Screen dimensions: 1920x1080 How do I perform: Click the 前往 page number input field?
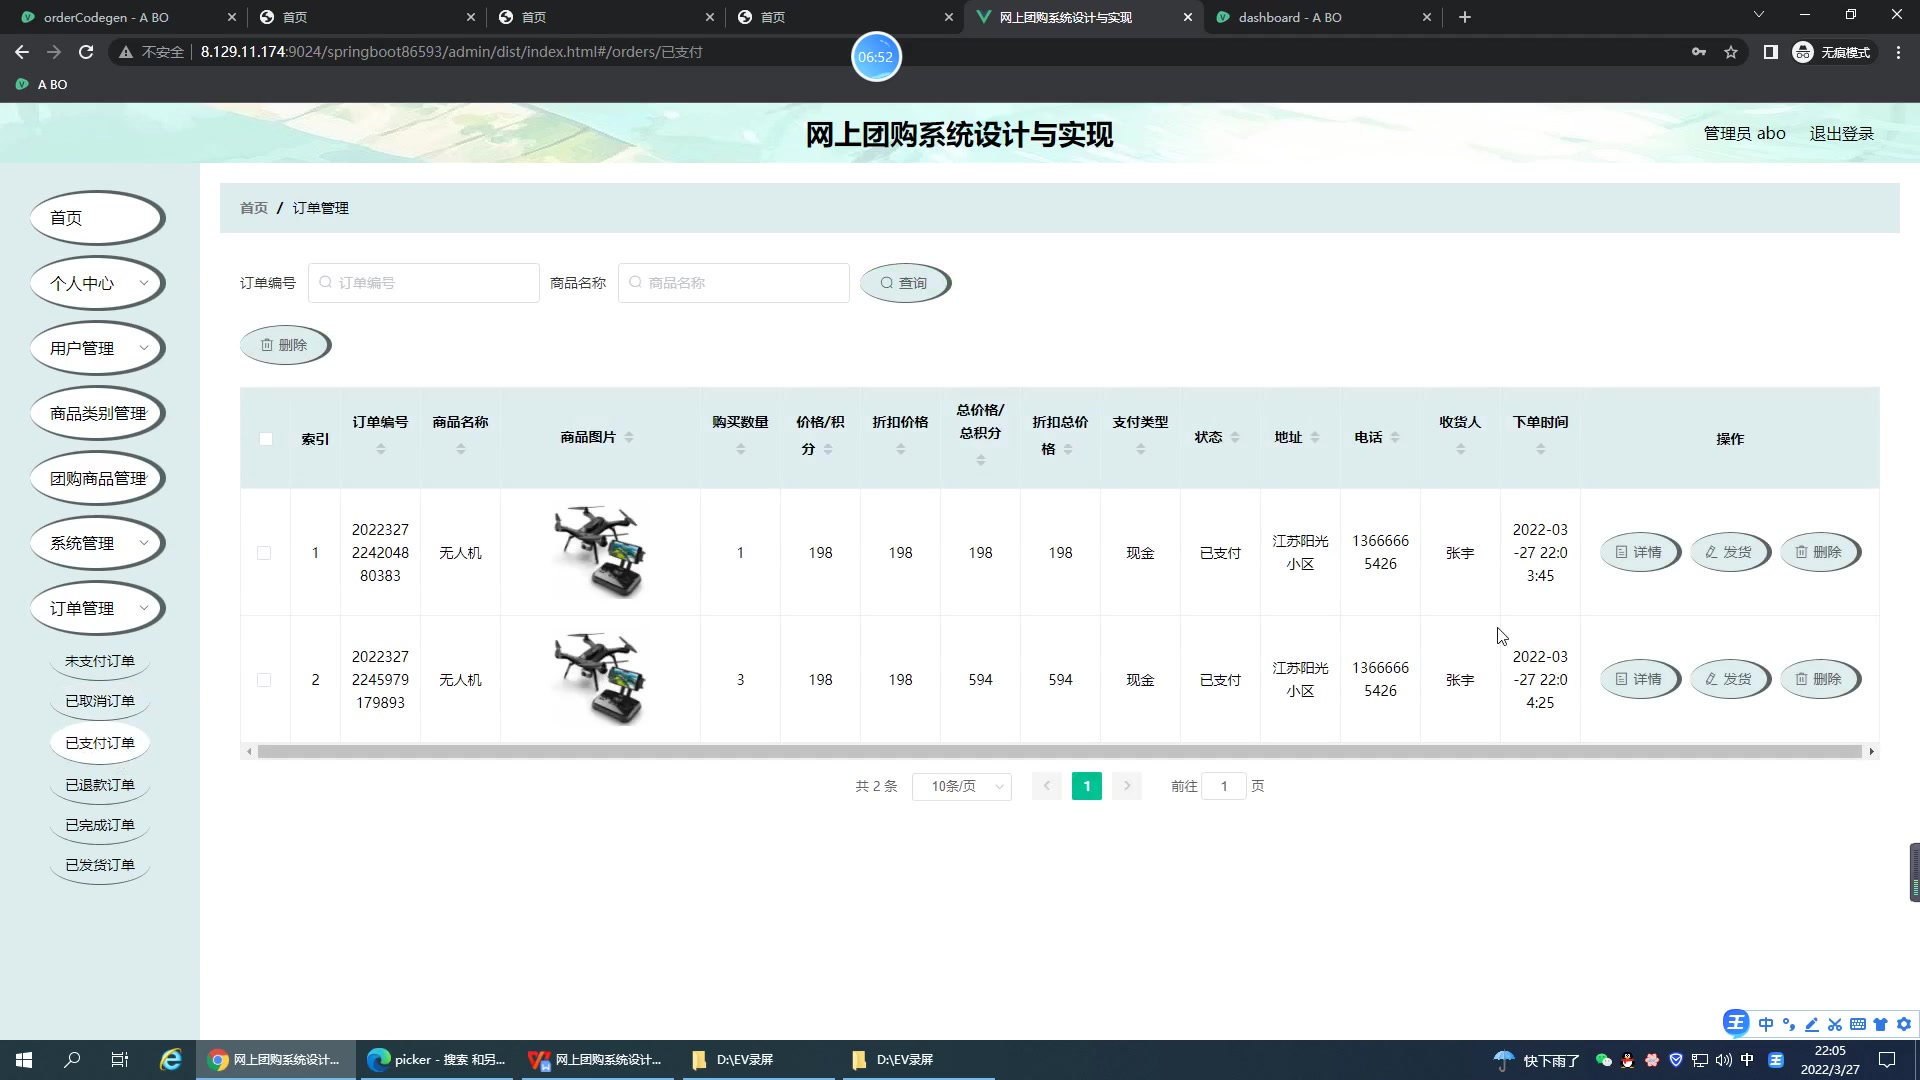(x=1224, y=786)
